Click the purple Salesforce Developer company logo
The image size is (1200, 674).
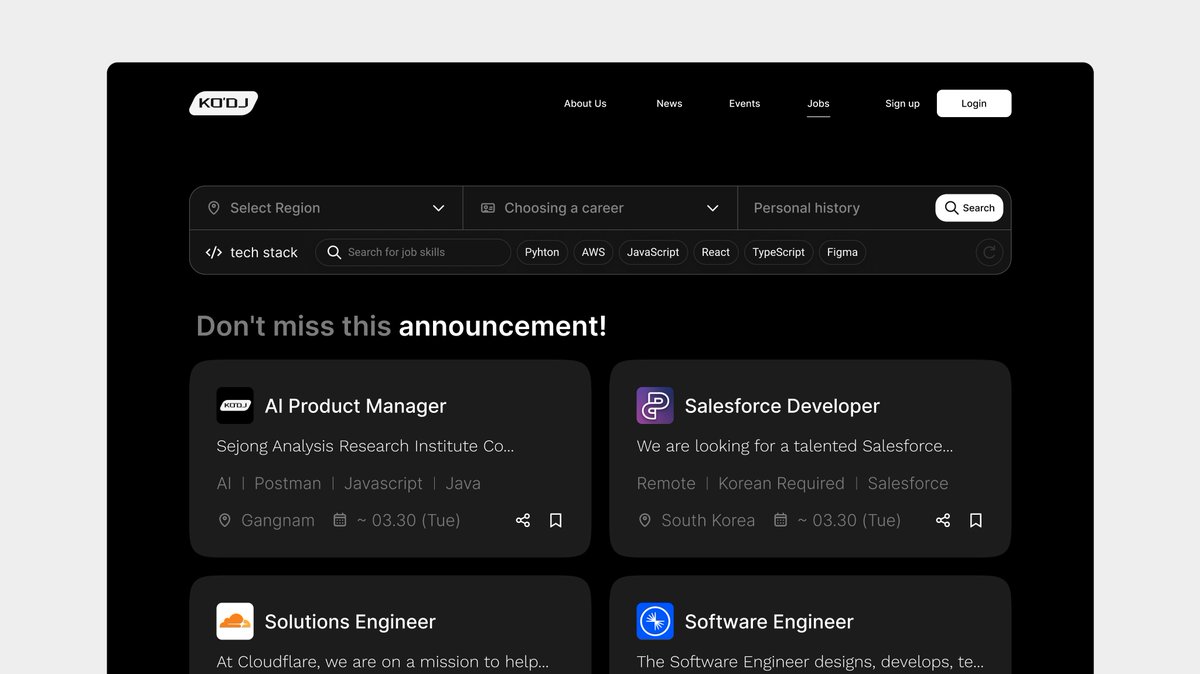point(655,406)
